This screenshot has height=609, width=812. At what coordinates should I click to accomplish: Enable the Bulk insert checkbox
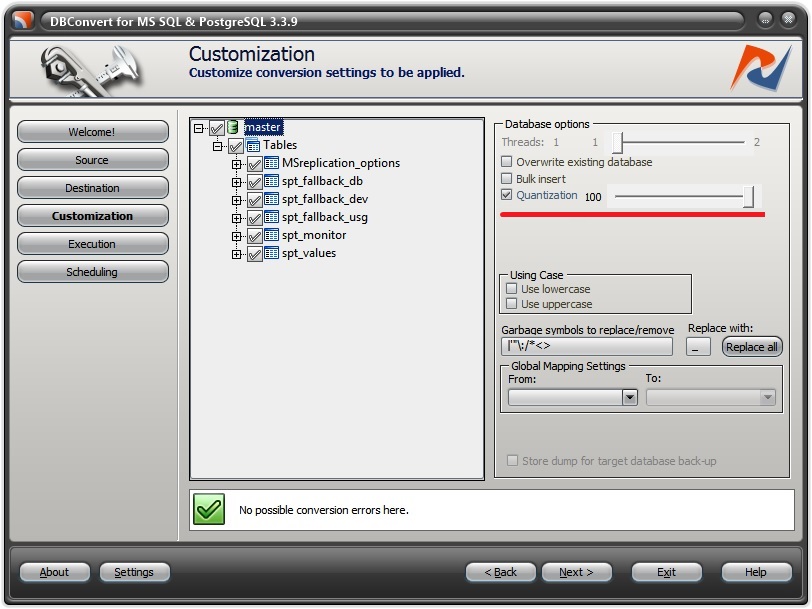(506, 179)
